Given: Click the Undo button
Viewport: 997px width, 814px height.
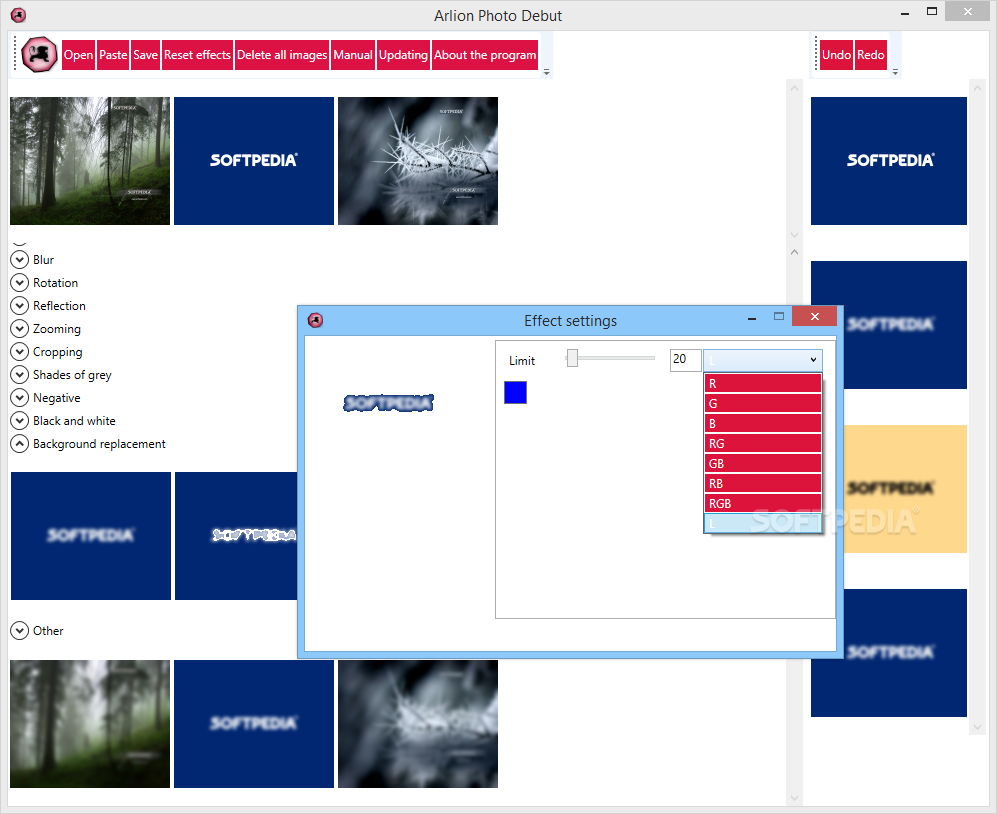Looking at the screenshot, I should (836, 55).
